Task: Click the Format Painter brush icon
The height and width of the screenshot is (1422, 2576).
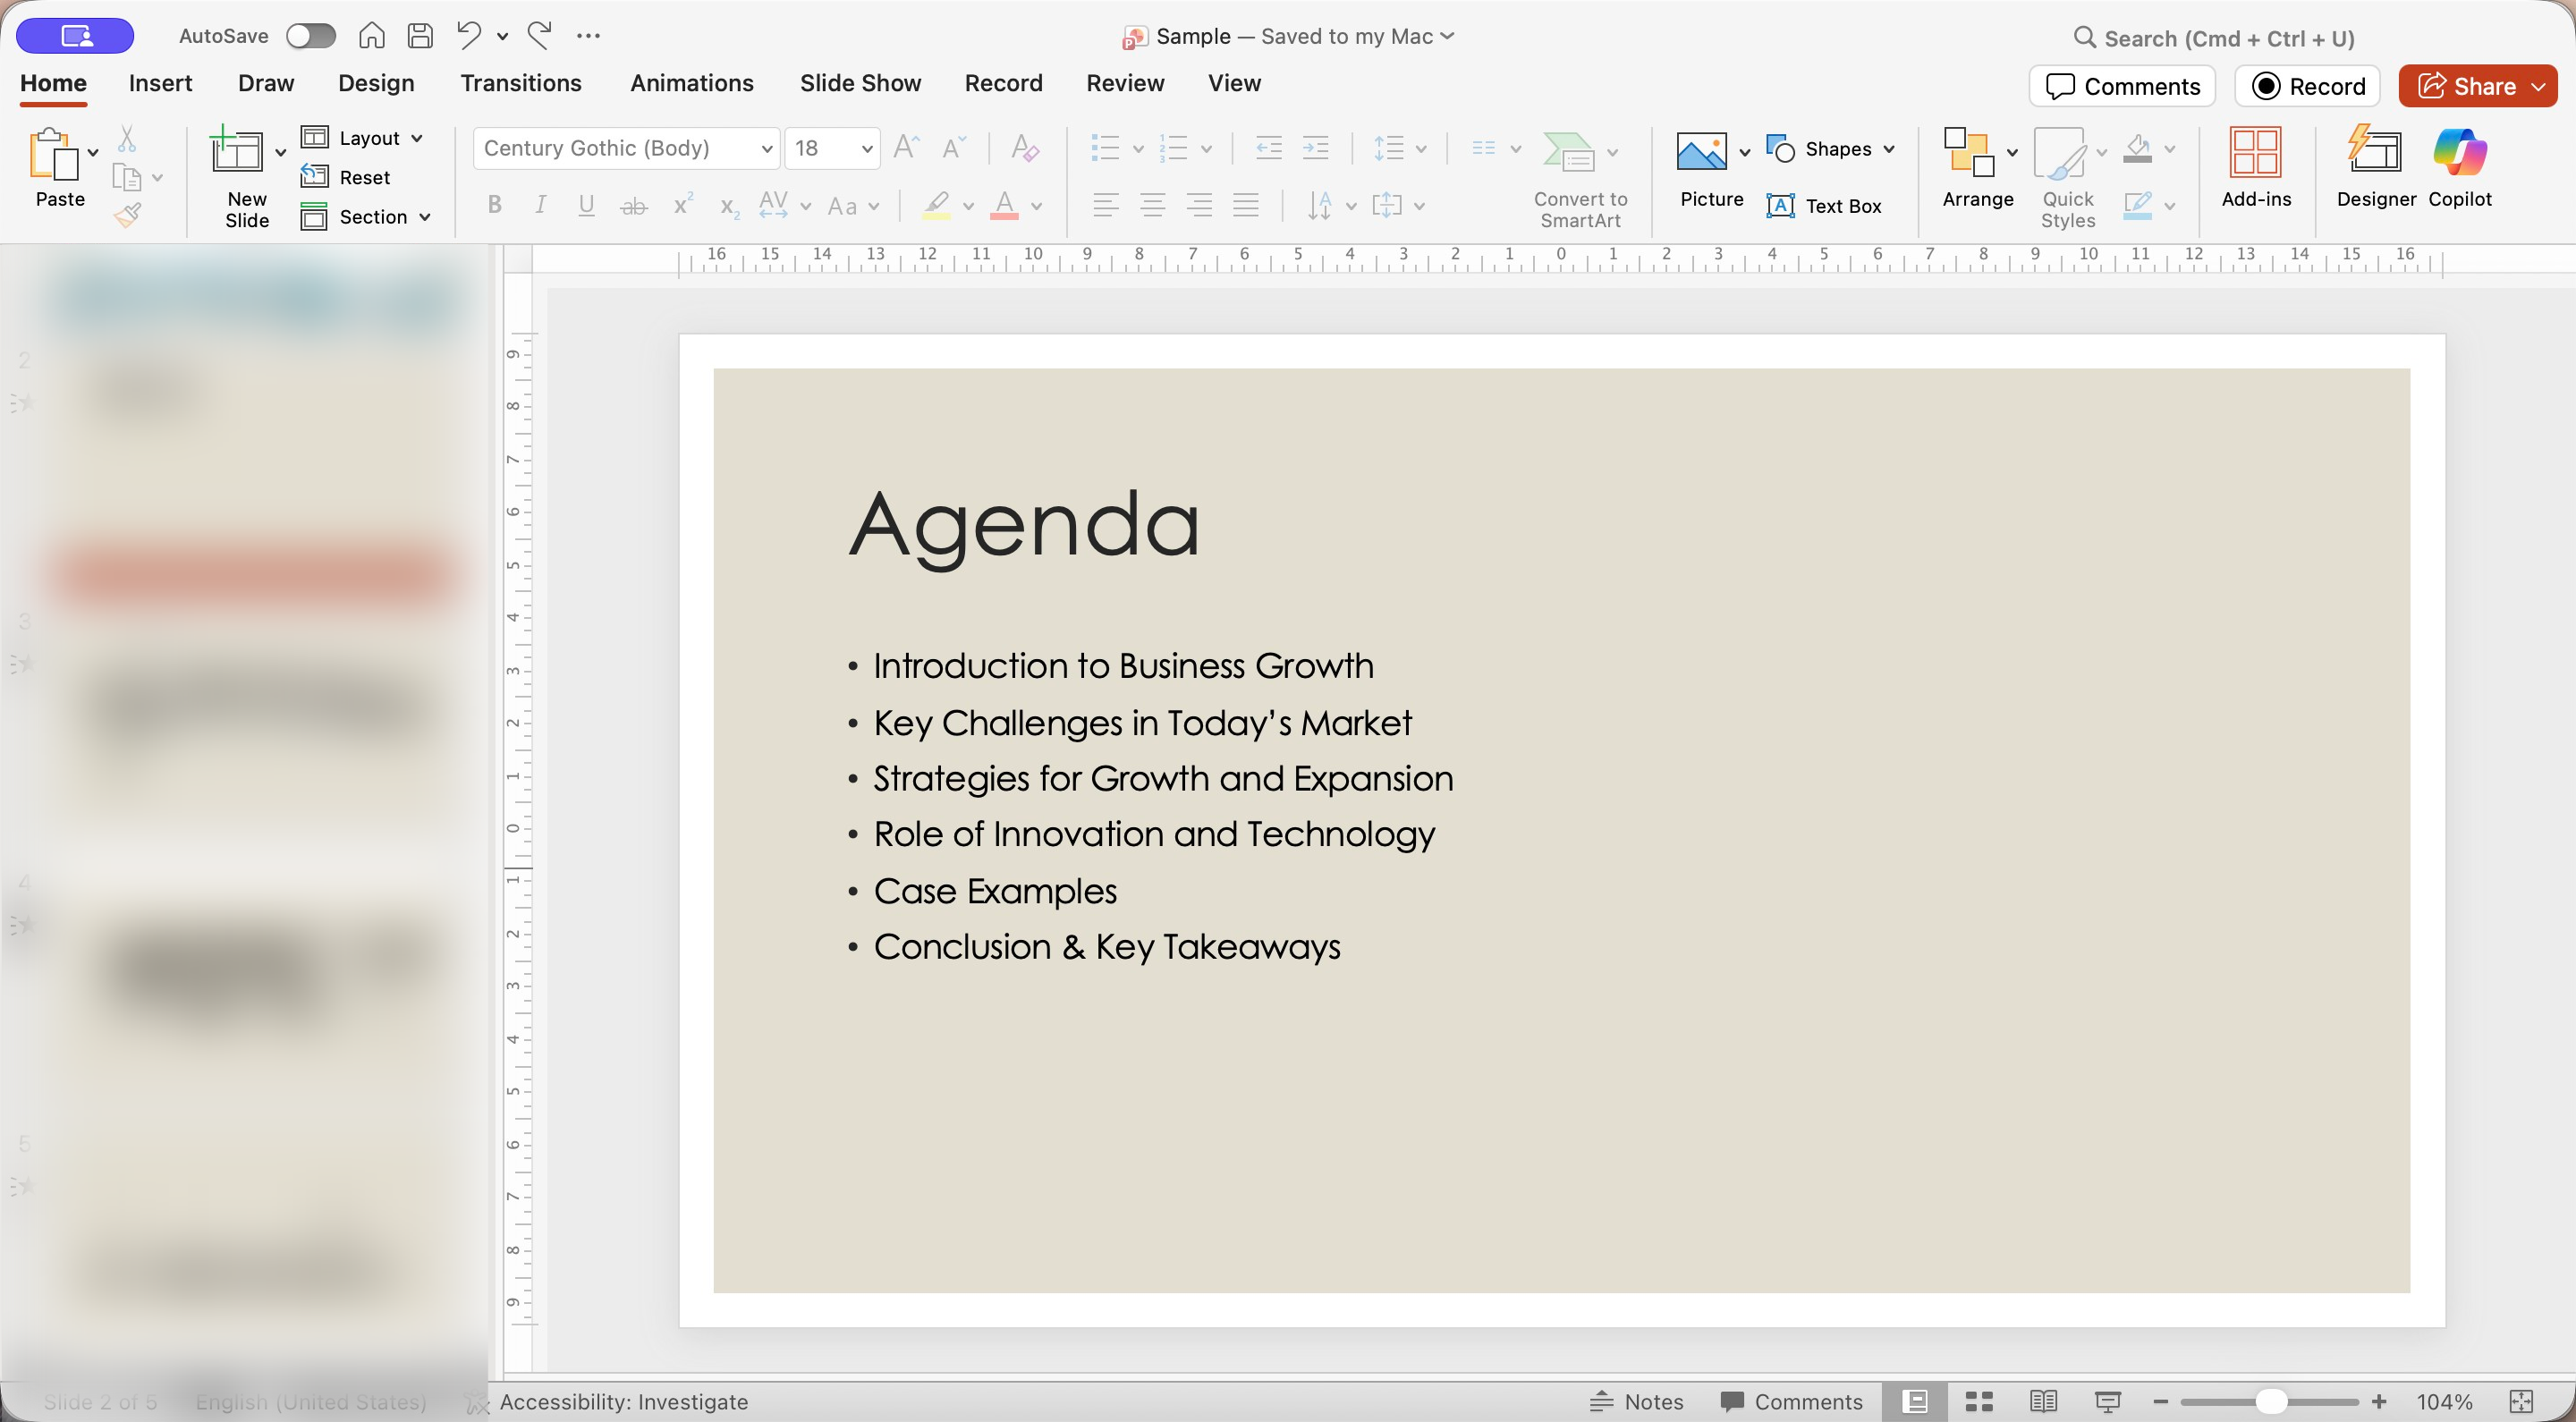Action: pos(127,215)
